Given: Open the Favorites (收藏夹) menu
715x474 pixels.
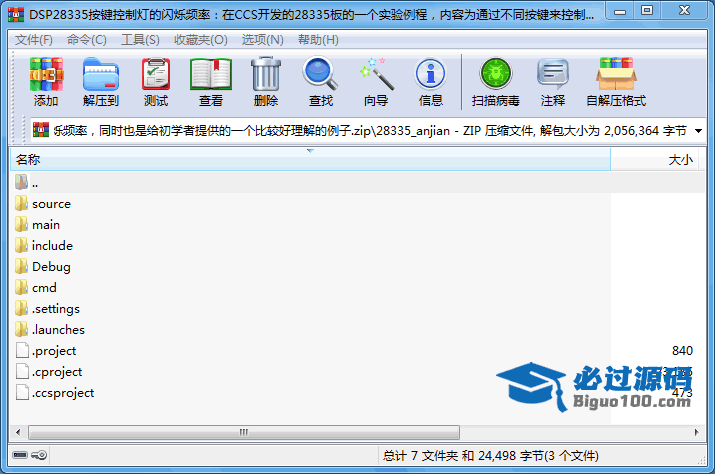Looking at the screenshot, I should pyautogui.click(x=201, y=40).
